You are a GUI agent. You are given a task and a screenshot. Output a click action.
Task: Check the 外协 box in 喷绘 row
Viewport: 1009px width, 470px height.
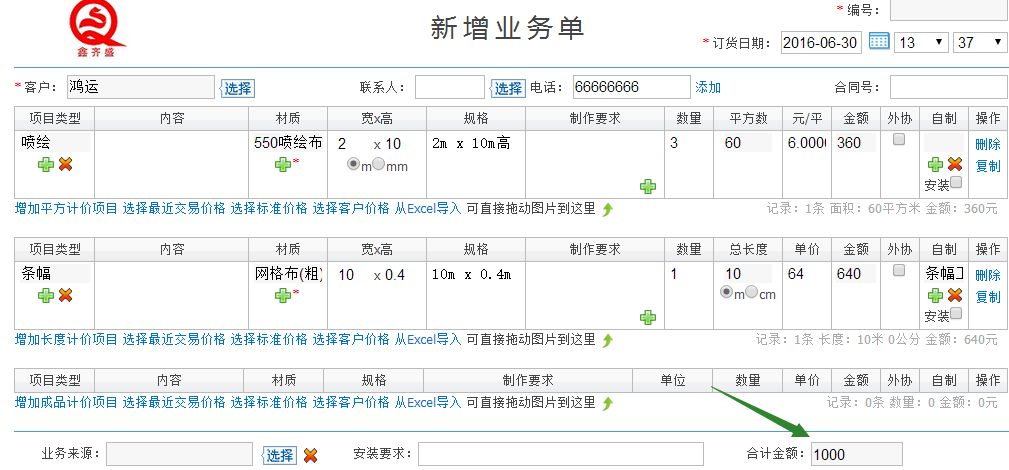pos(899,140)
